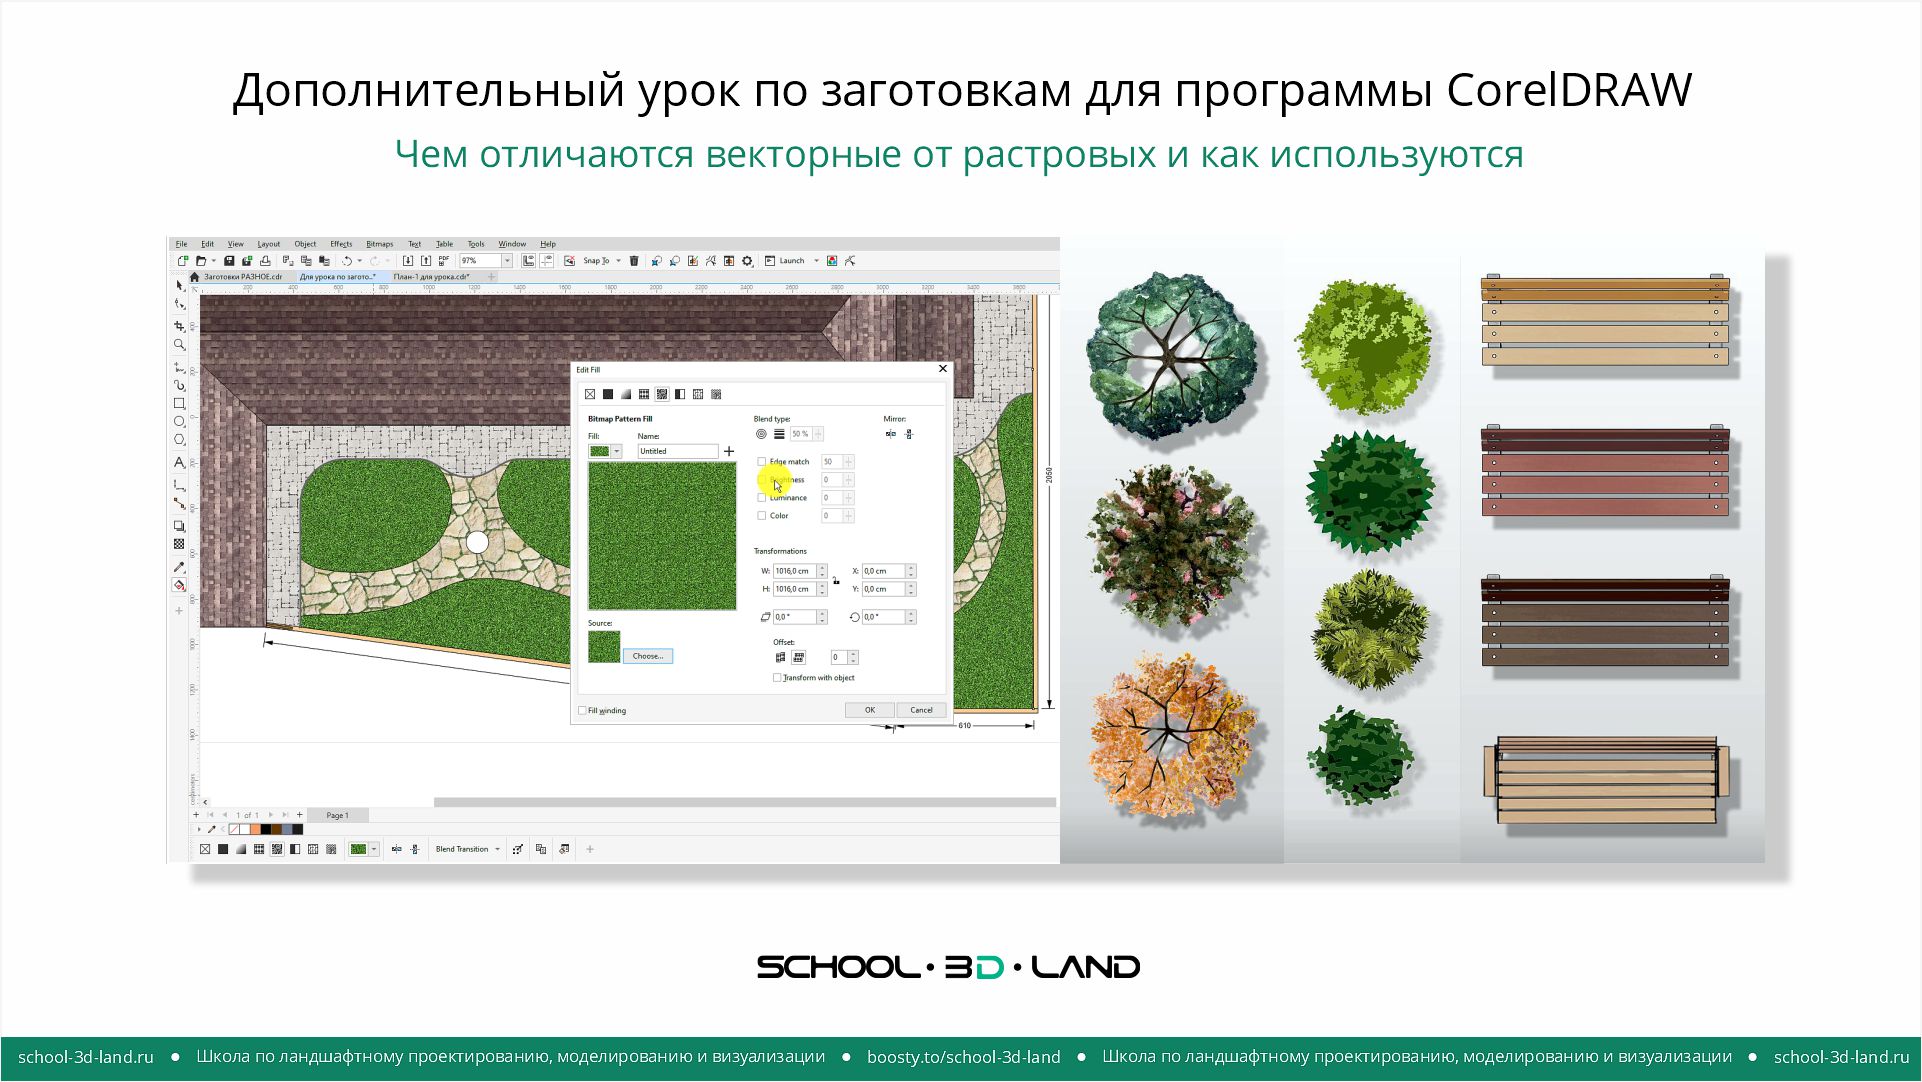The height and width of the screenshot is (1082, 1922).
Task: Click the Save document icon
Action: [229, 260]
